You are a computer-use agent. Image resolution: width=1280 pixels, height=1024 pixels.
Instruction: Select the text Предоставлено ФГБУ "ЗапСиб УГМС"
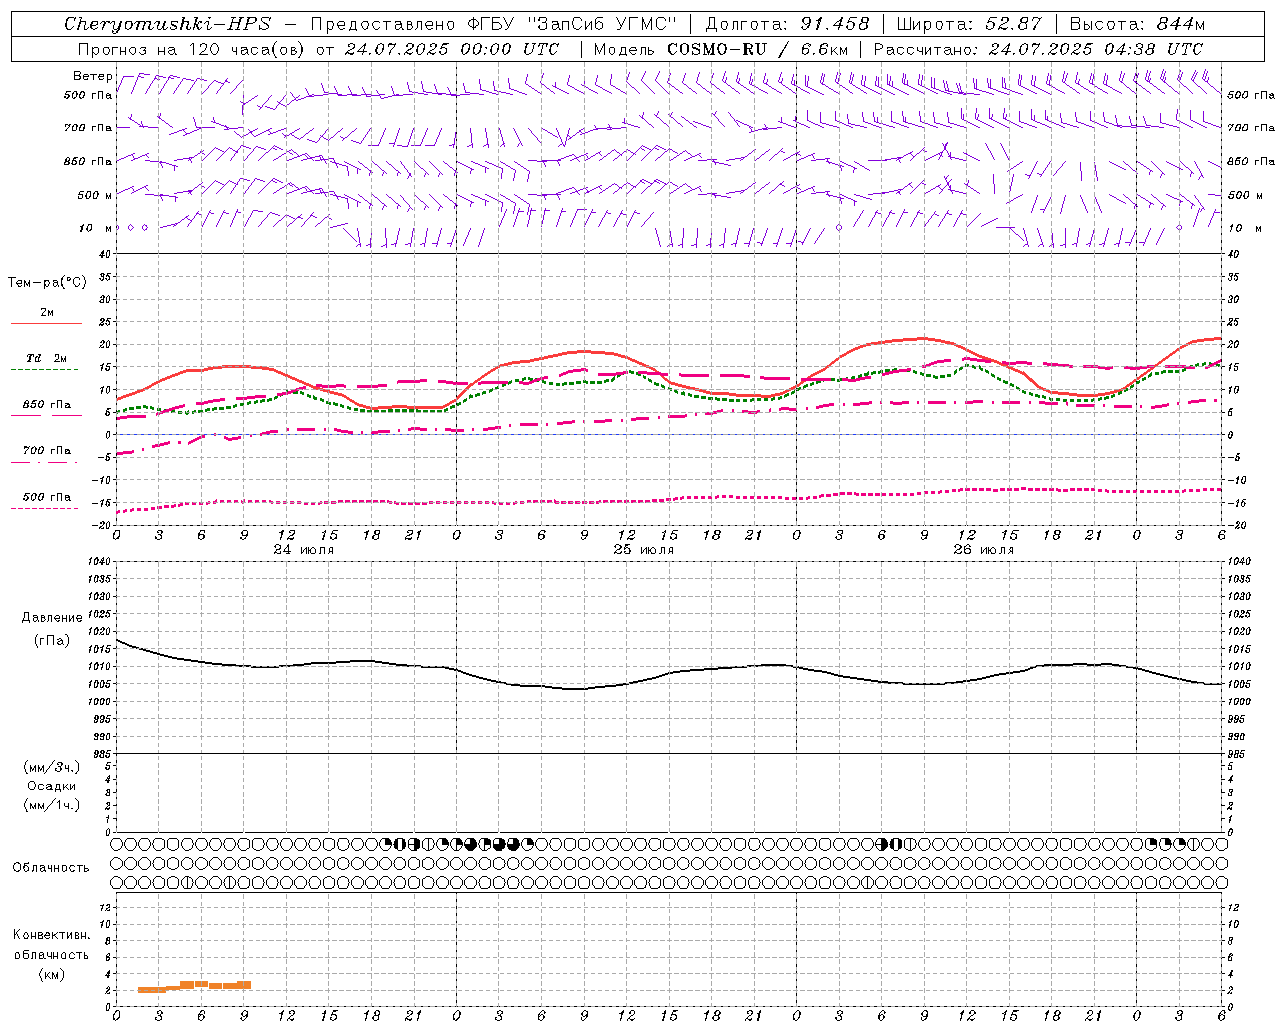(x=494, y=24)
